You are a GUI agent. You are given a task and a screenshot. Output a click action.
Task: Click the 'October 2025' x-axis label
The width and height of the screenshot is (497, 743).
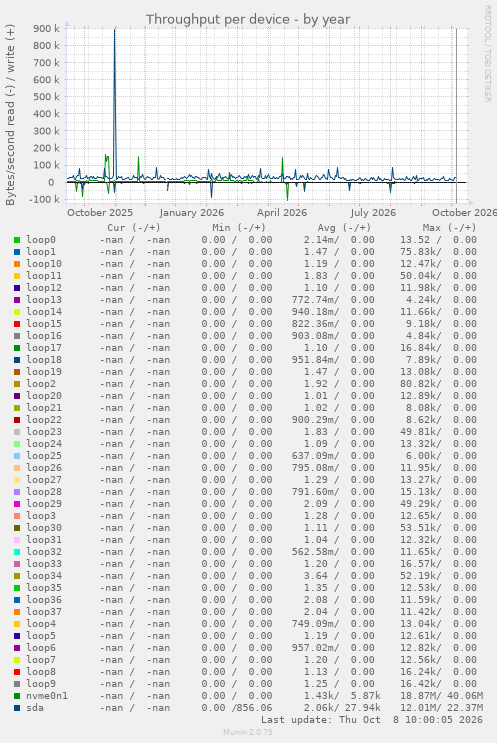coord(100,213)
